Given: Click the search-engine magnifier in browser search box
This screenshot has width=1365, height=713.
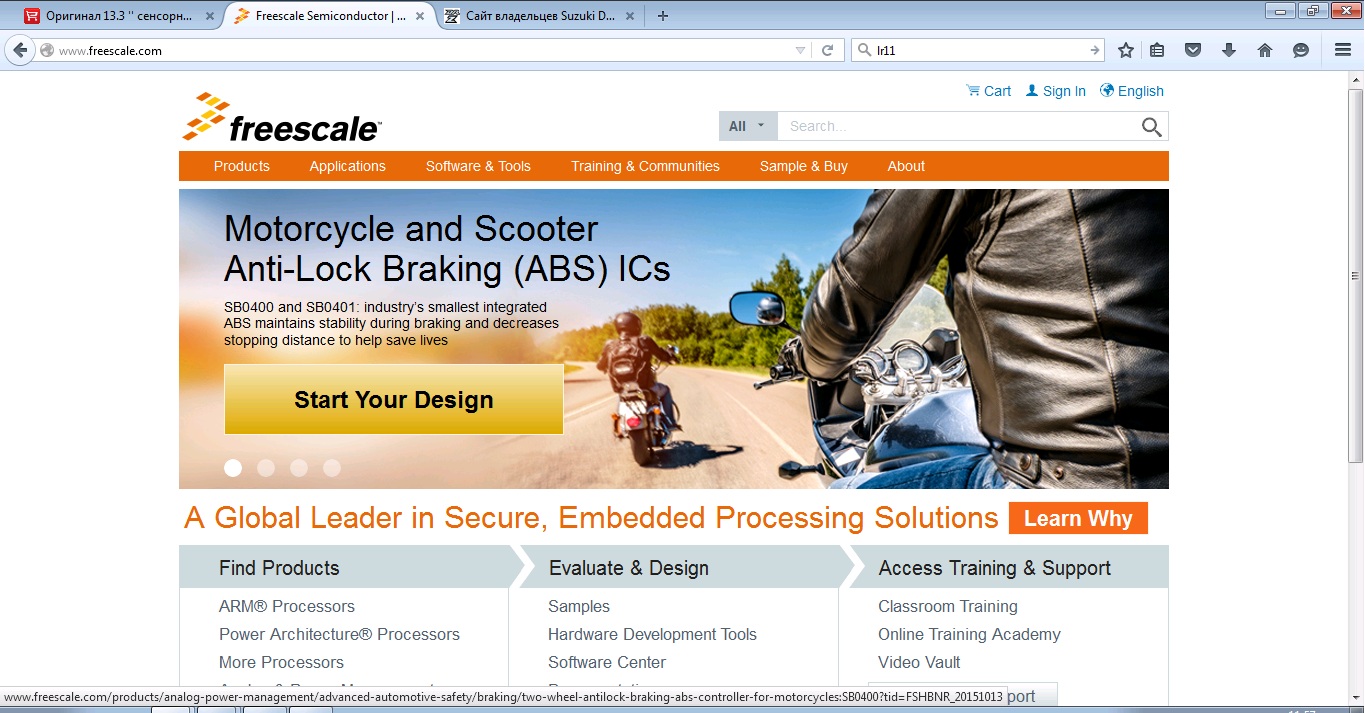Looking at the screenshot, I should [862, 50].
